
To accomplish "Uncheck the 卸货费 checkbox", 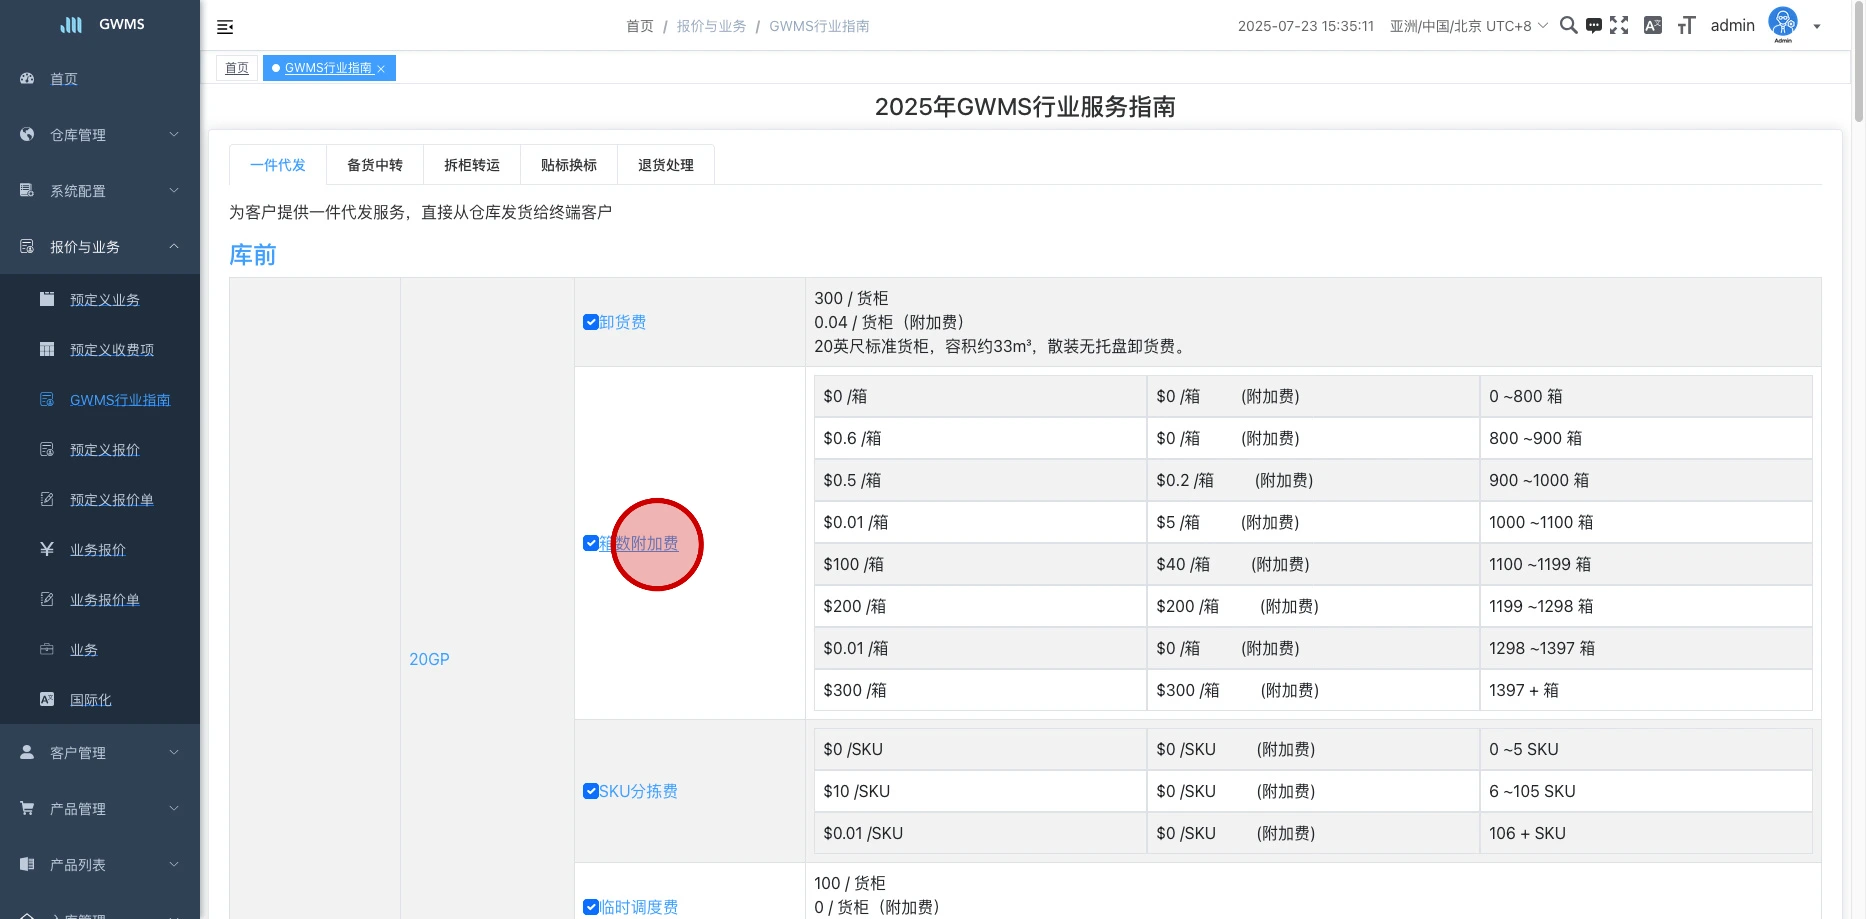I will 591,322.
